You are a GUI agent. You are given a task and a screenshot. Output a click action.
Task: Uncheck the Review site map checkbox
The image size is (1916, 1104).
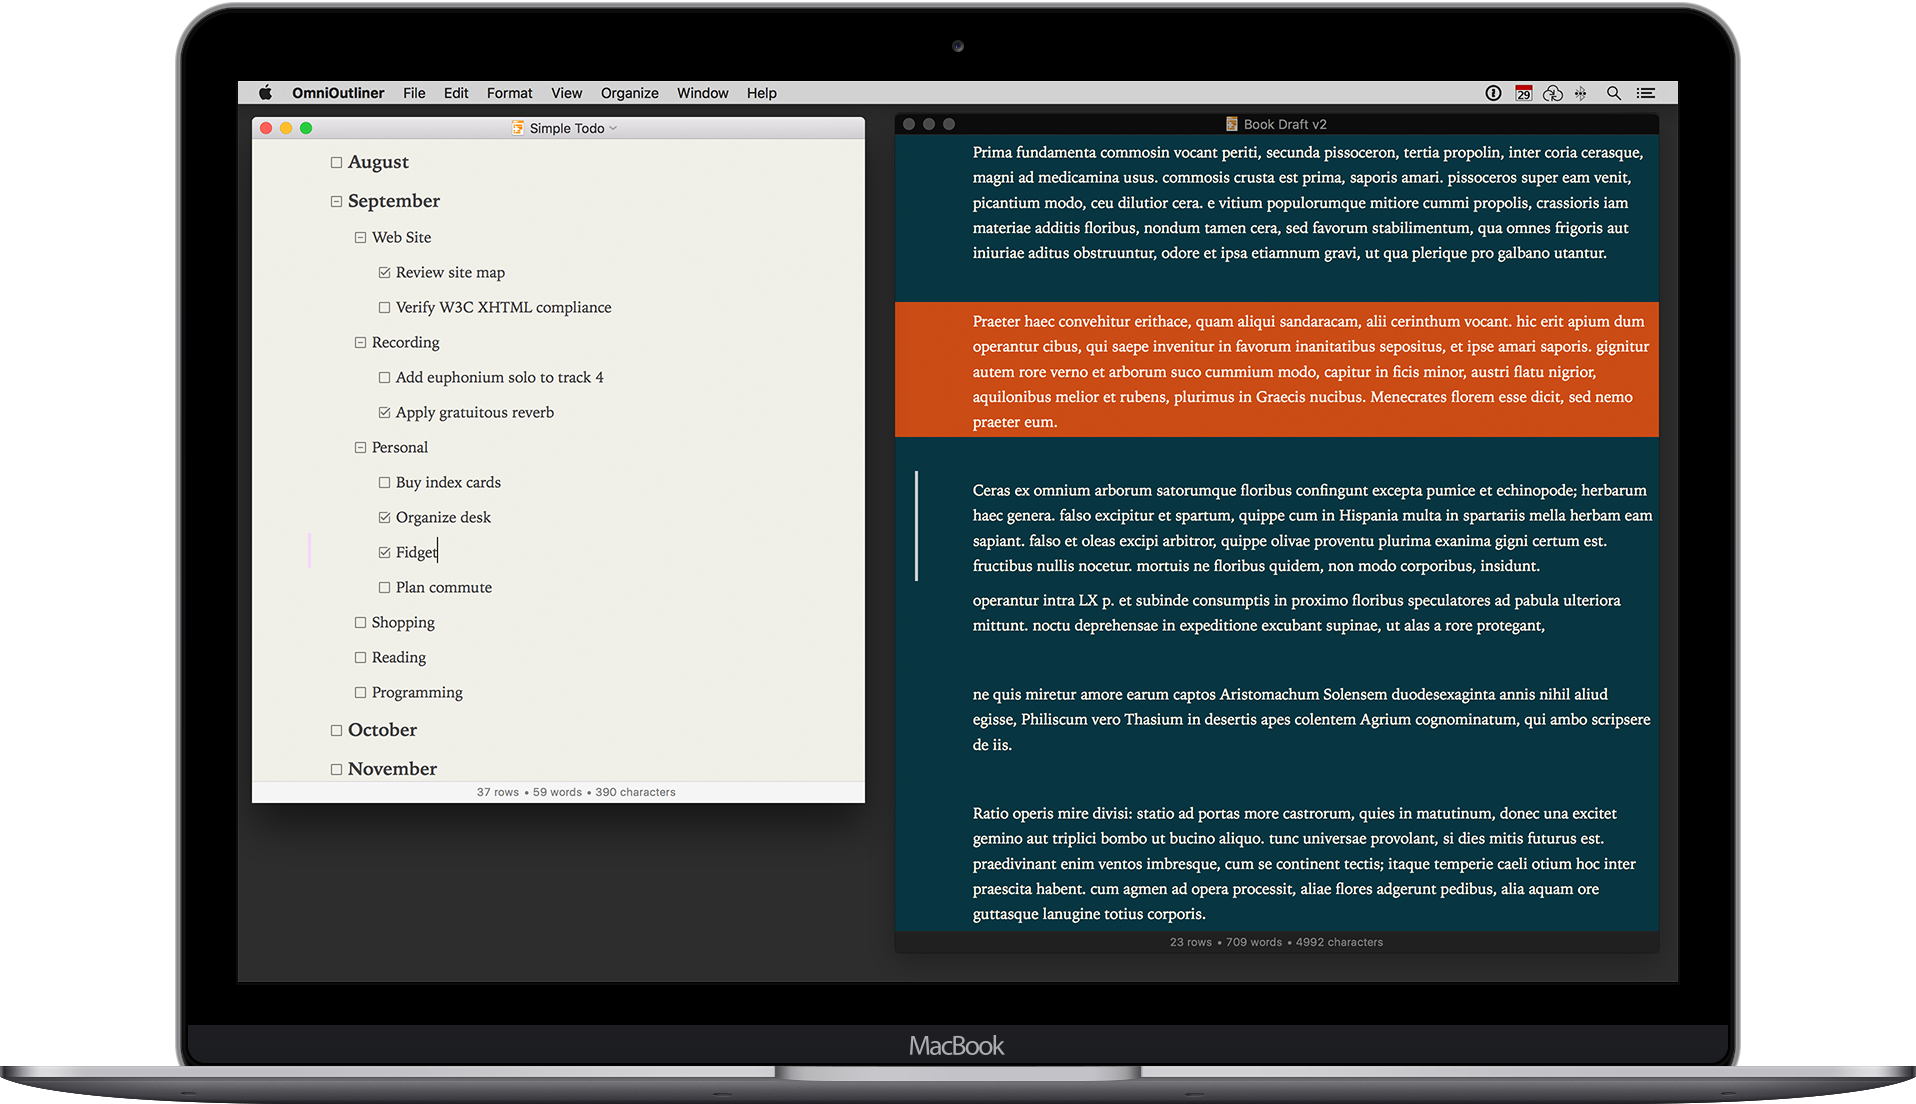pos(384,273)
